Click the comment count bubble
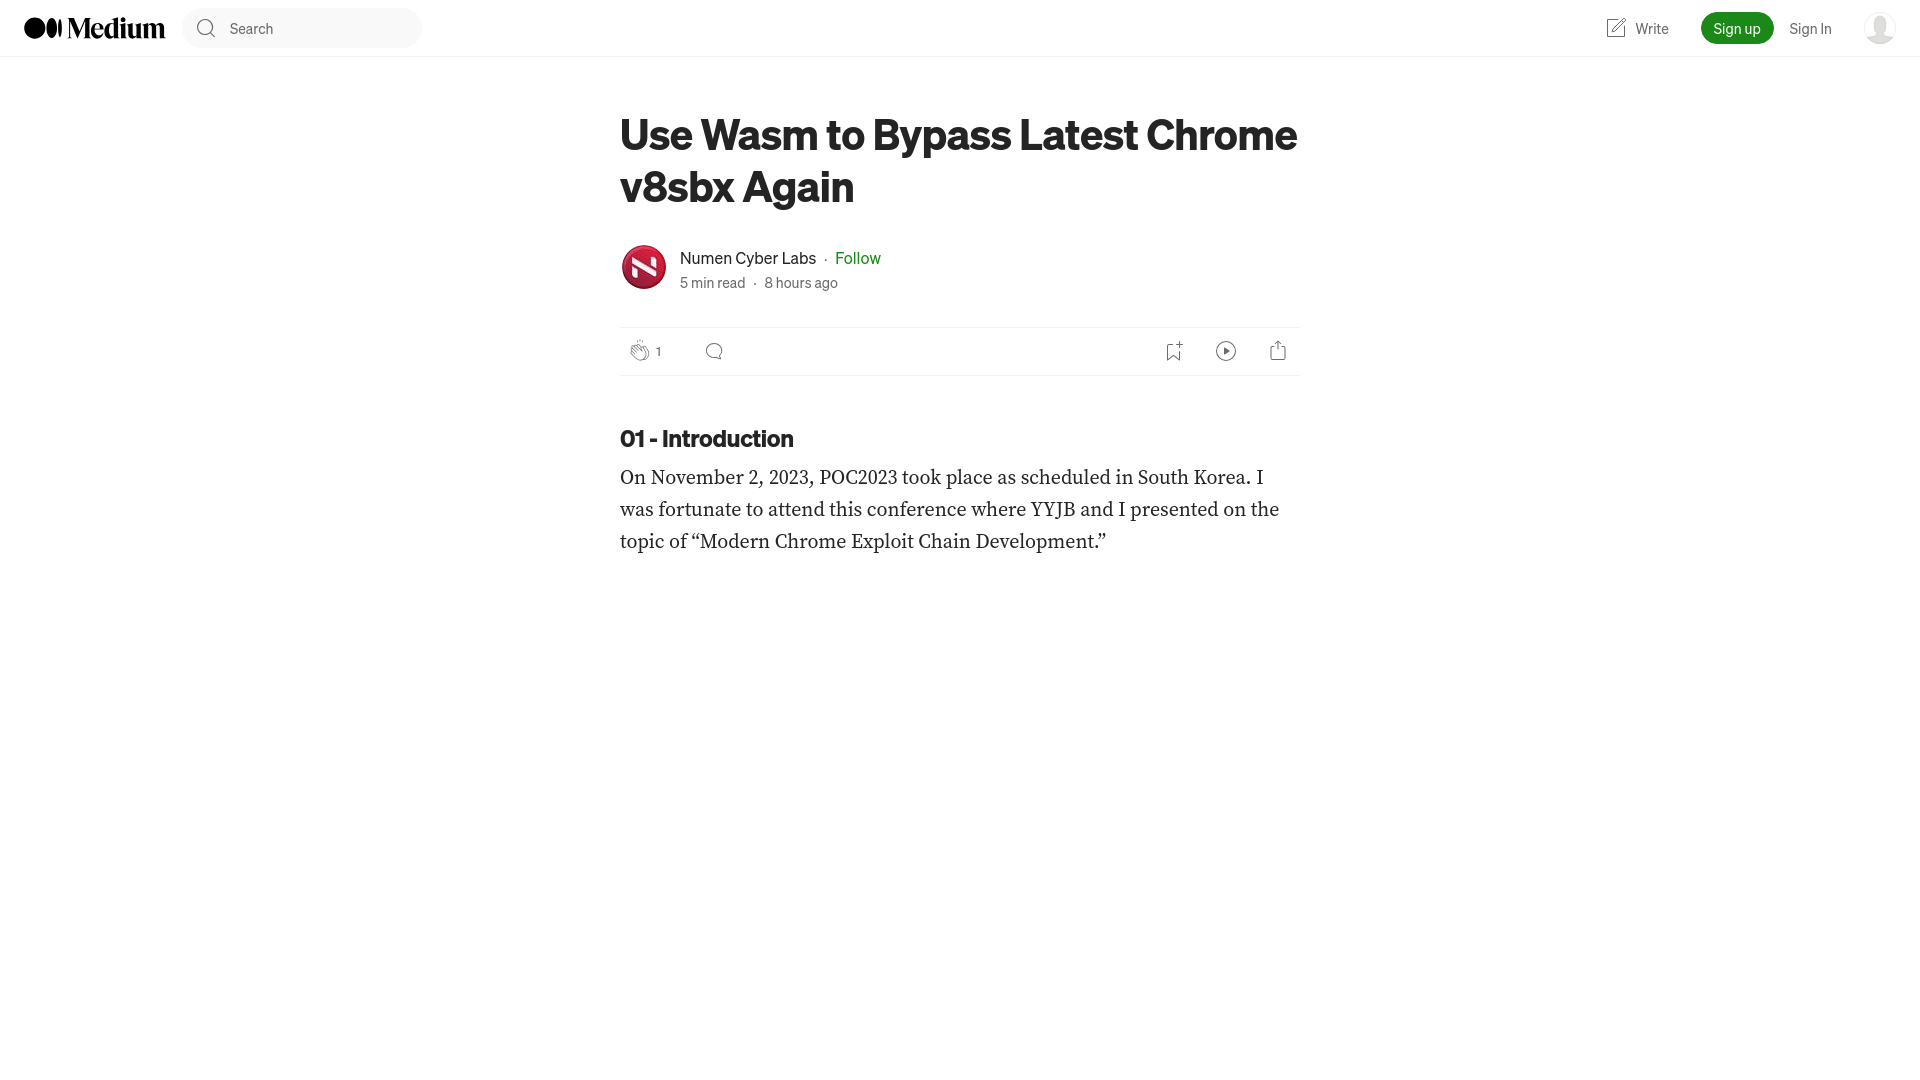This screenshot has height=1080, width=1920. [x=713, y=351]
